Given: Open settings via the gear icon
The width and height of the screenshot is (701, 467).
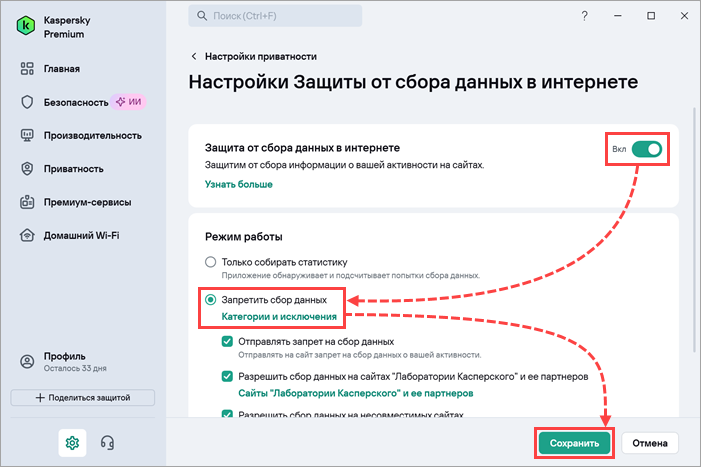Looking at the screenshot, I should point(72,443).
